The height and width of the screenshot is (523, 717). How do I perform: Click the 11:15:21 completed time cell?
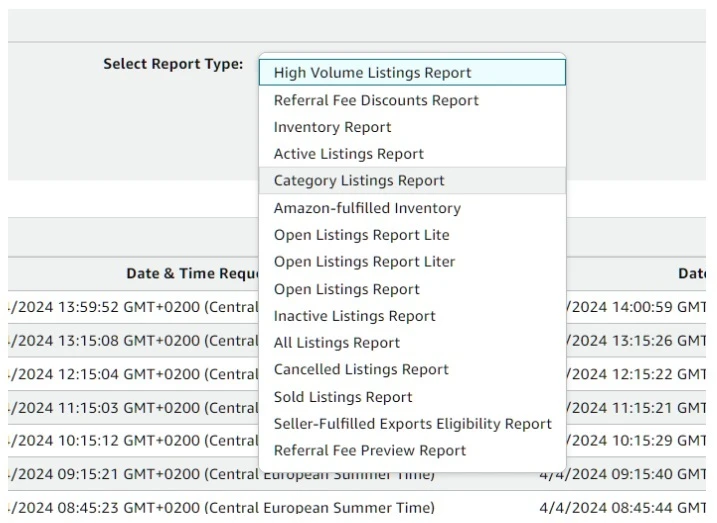[x=636, y=407]
